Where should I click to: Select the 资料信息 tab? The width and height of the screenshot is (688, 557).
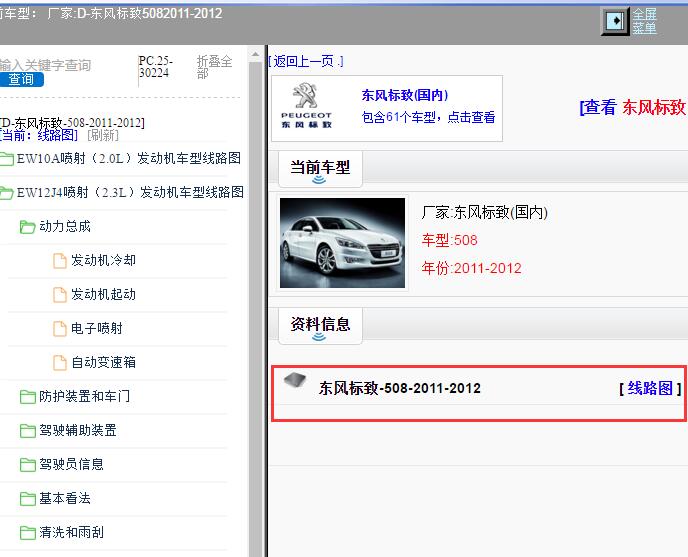pos(320,326)
